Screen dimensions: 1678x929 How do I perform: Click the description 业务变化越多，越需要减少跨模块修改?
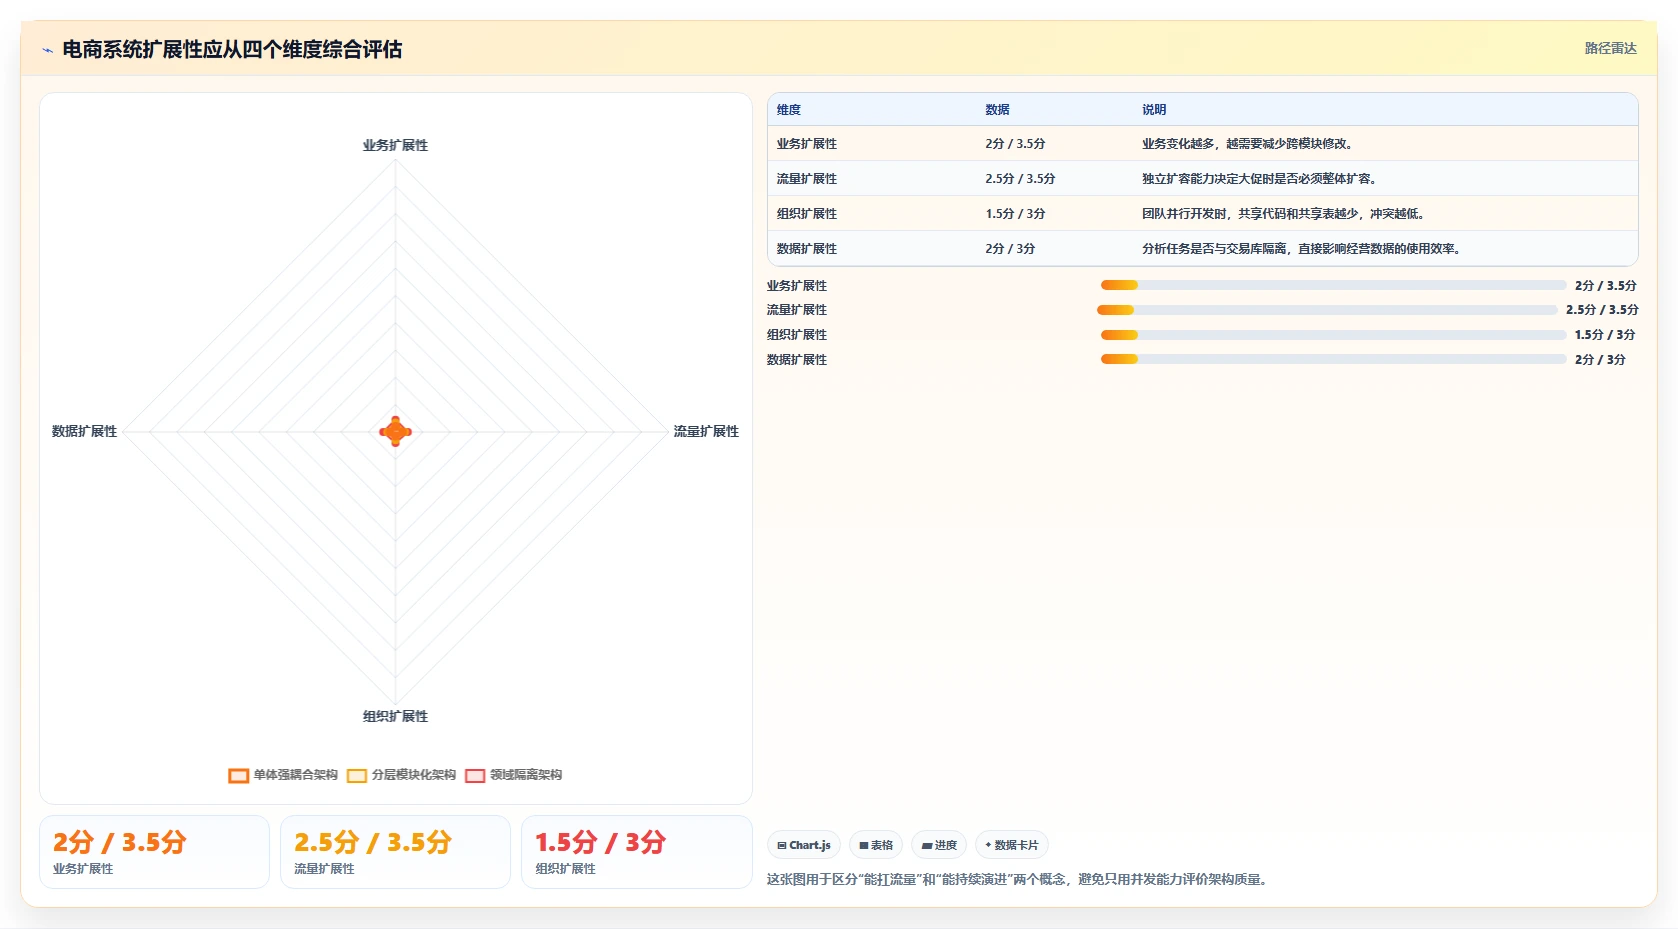pos(1249,144)
